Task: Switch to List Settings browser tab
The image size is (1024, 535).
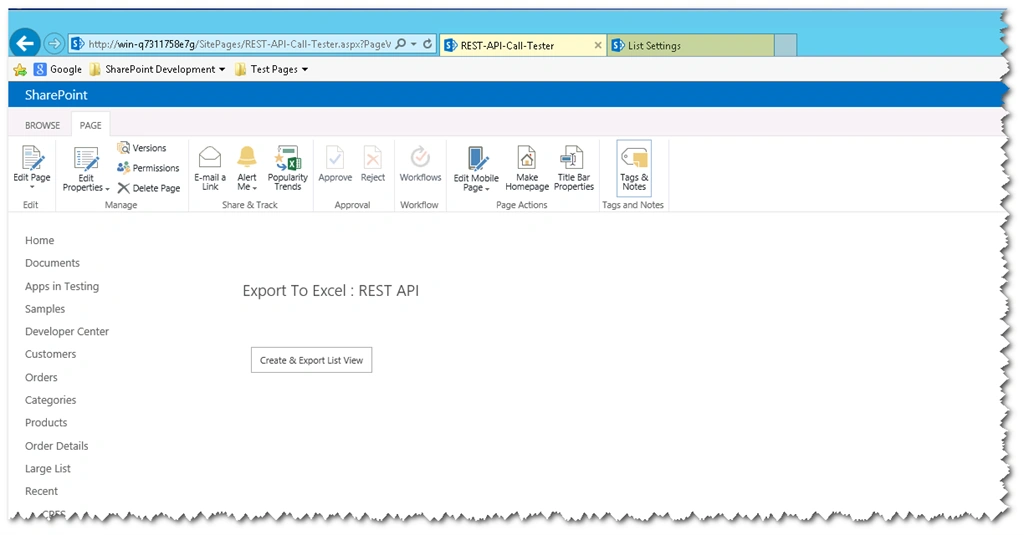Action: coord(691,45)
